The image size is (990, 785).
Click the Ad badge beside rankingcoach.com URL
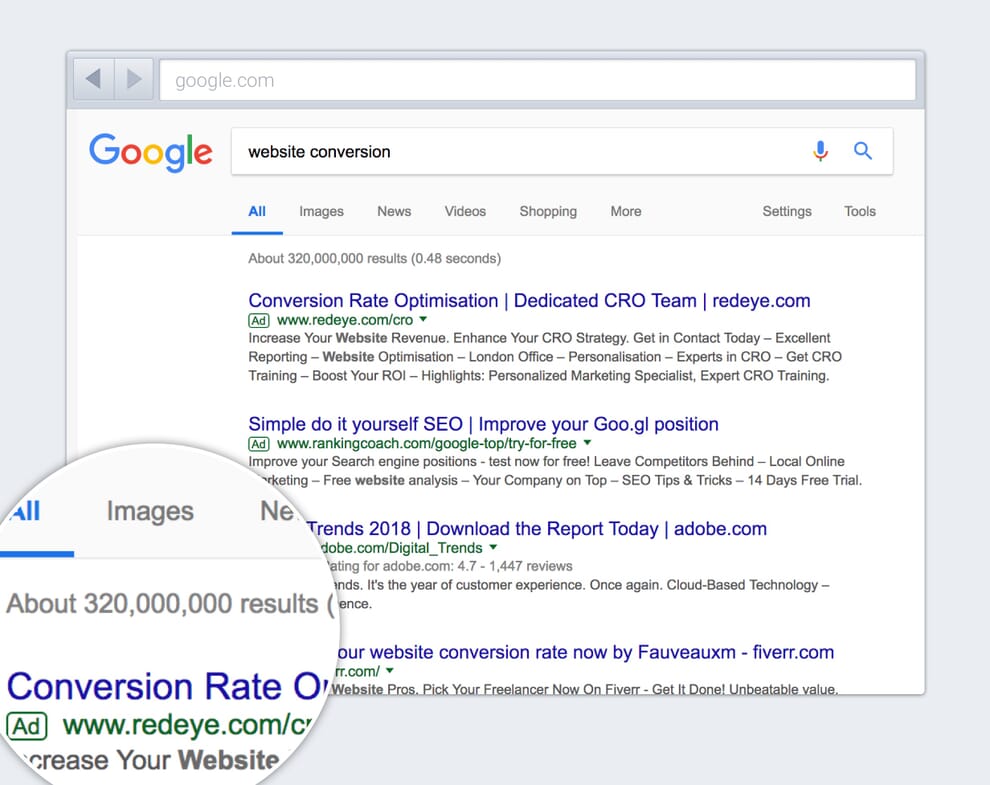point(259,444)
